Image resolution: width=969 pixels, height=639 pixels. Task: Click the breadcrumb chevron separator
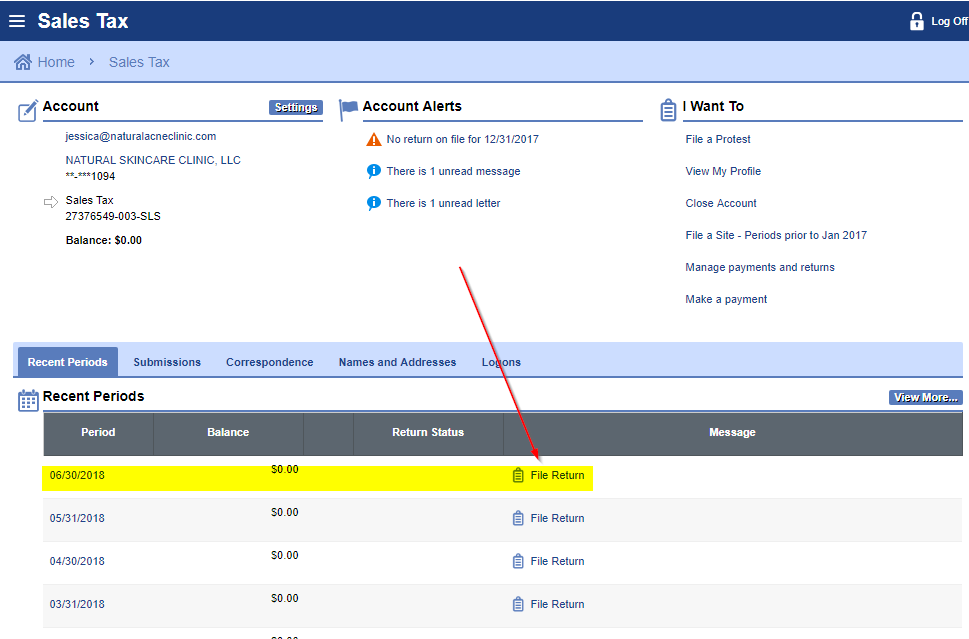[x=91, y=62]
